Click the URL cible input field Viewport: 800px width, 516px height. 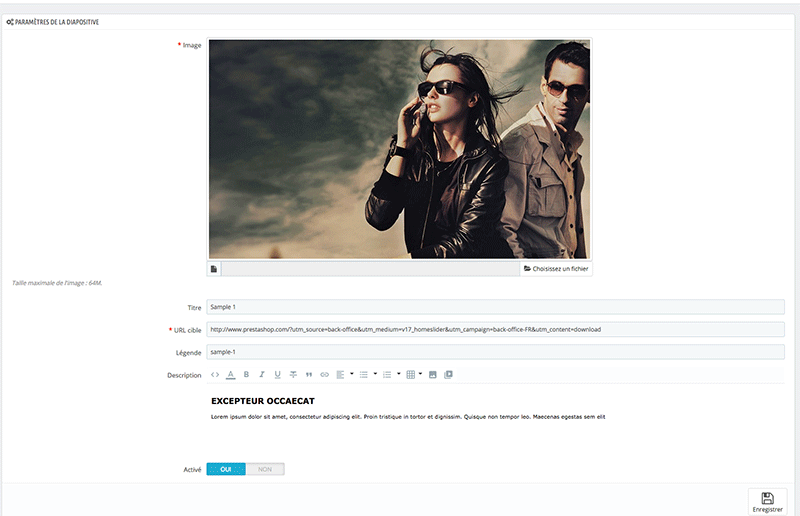[495, 329]
